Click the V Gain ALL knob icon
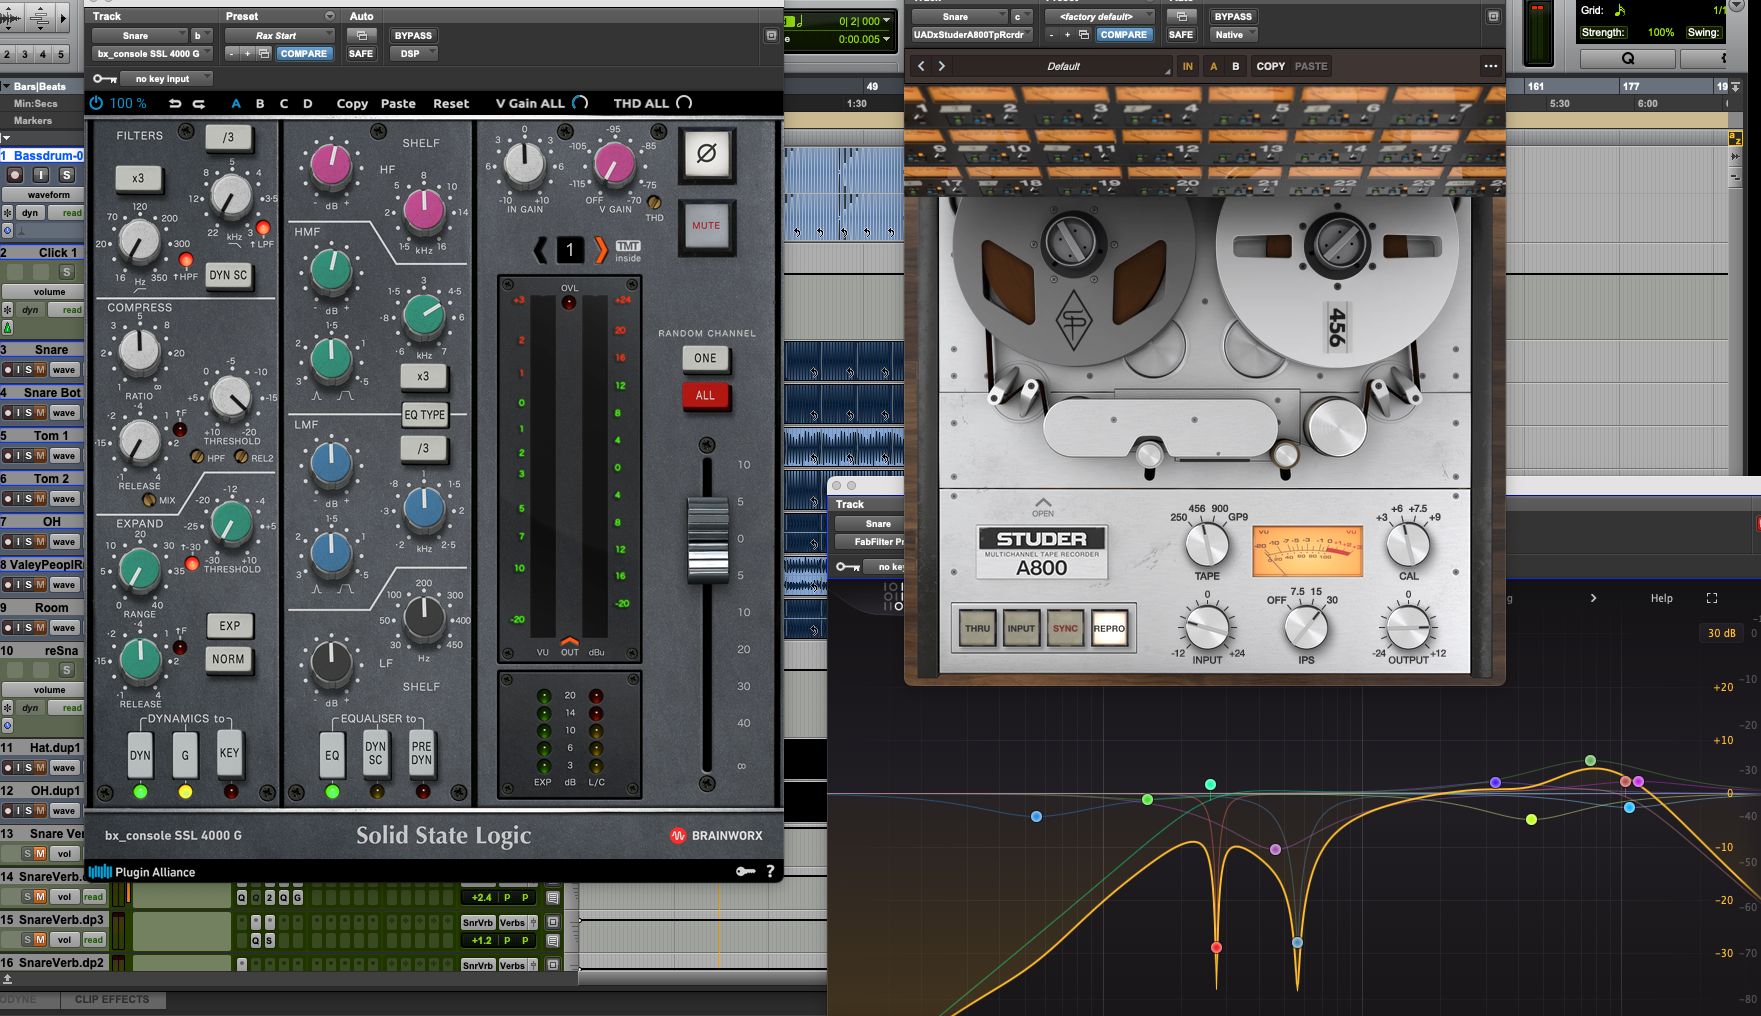Screen dimensions: 1761x1016 coord(580,103)
